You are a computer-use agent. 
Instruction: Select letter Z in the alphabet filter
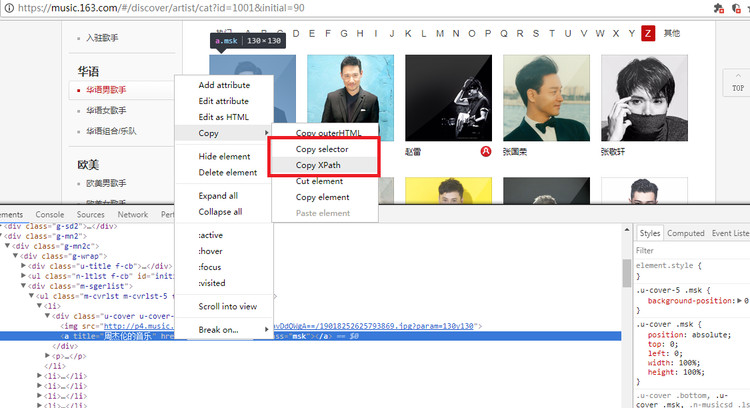pyautogui.click(x=648, y=33)
